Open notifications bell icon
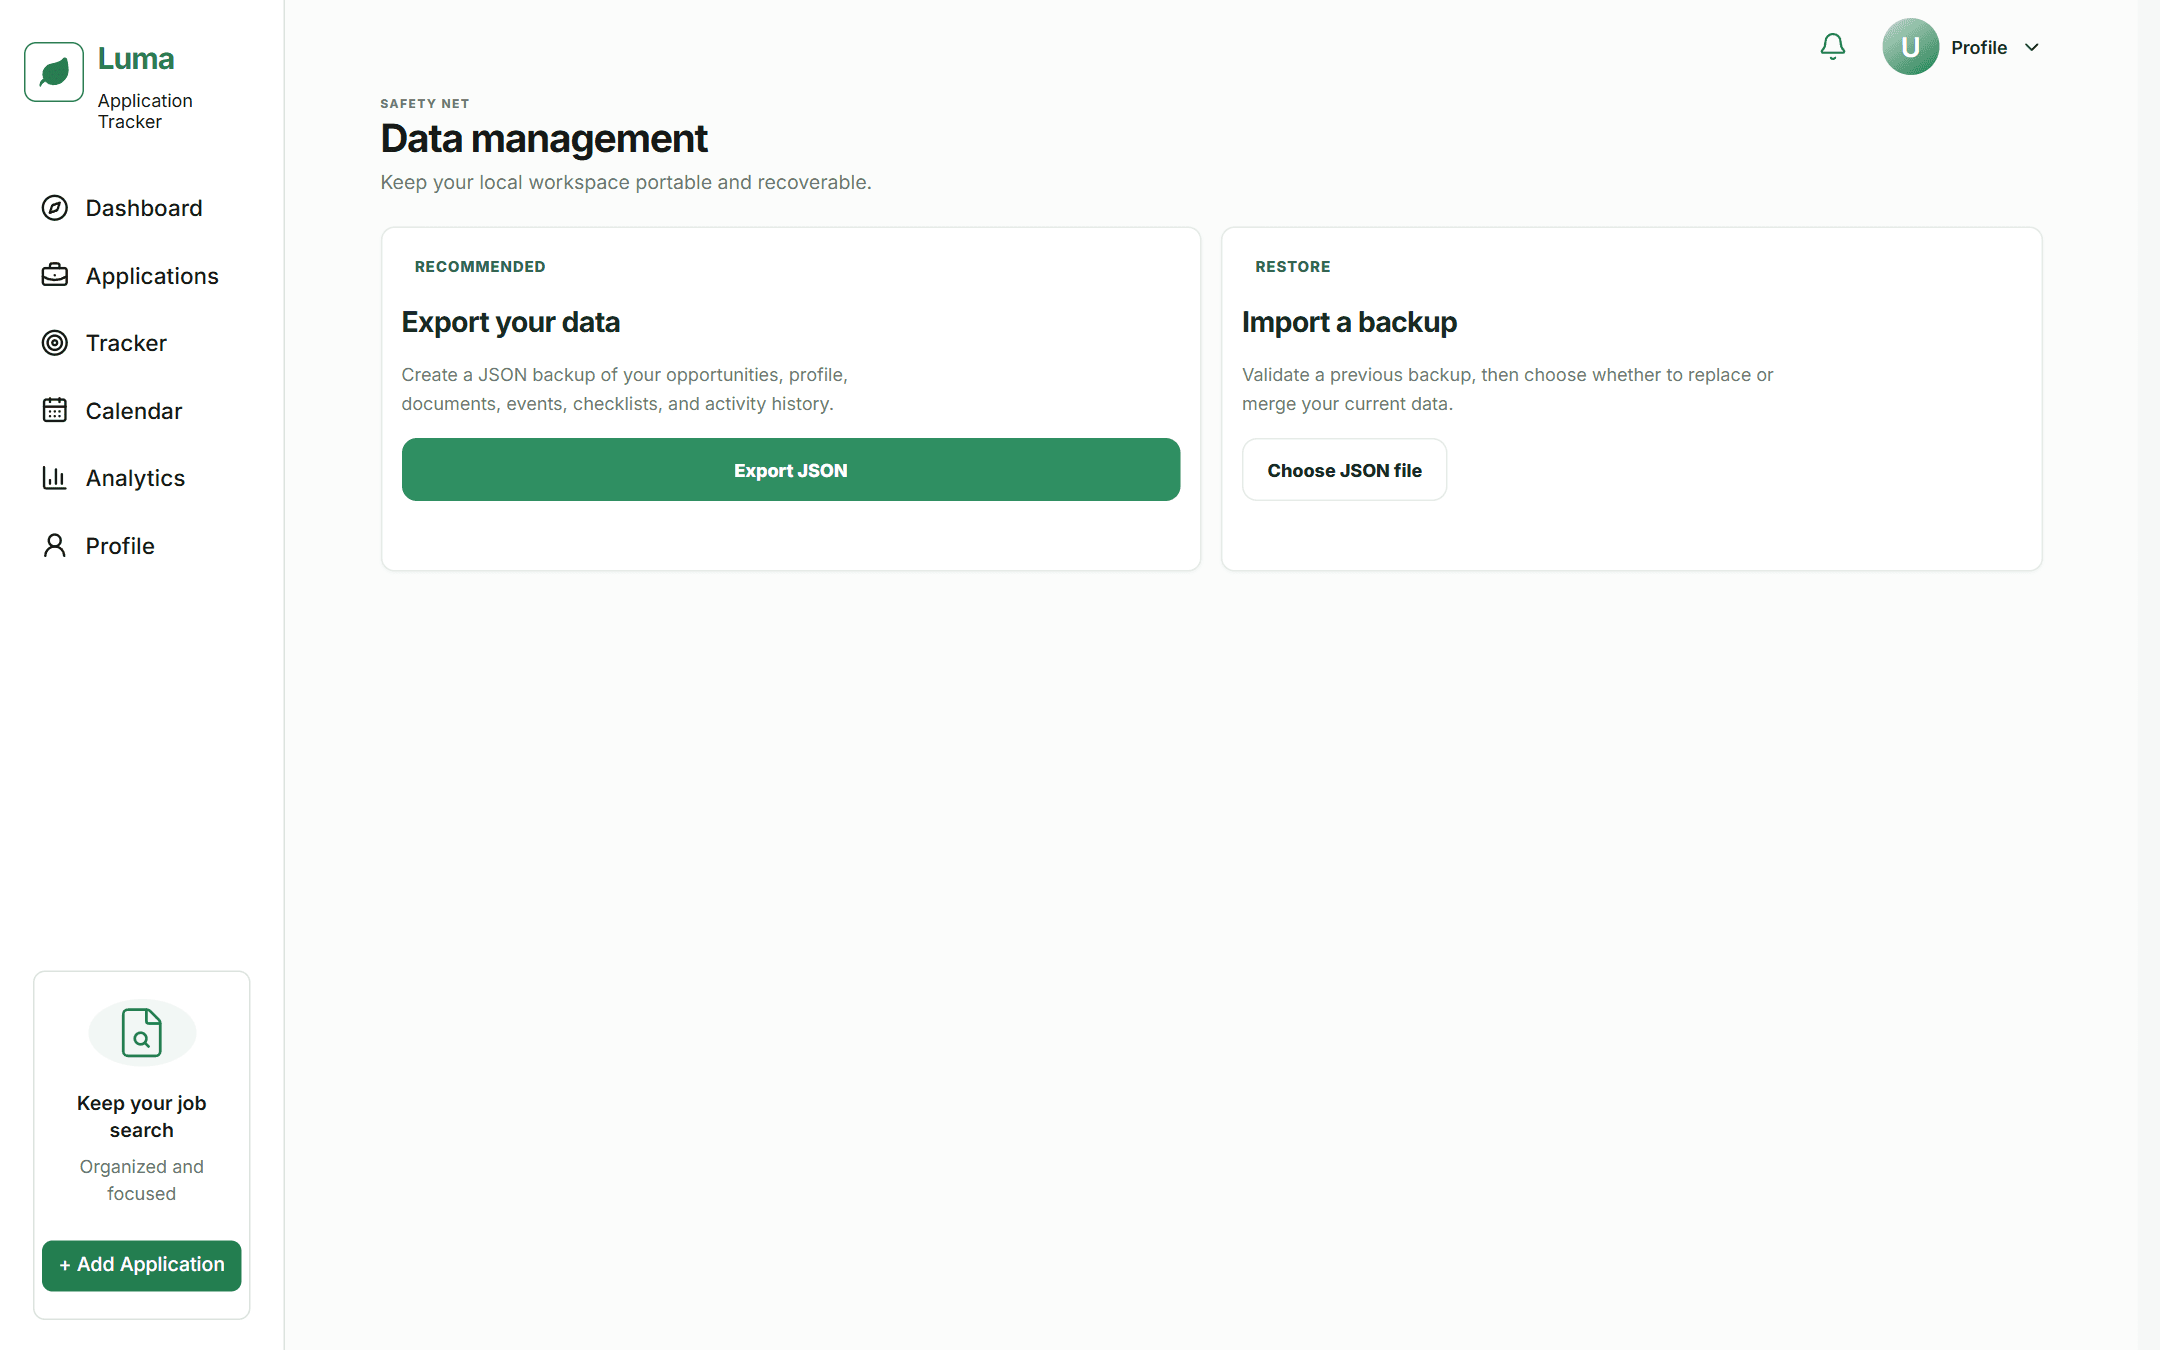Image resolution: width=2160 pixels, height=1350 pixels. click(1833, 47)
